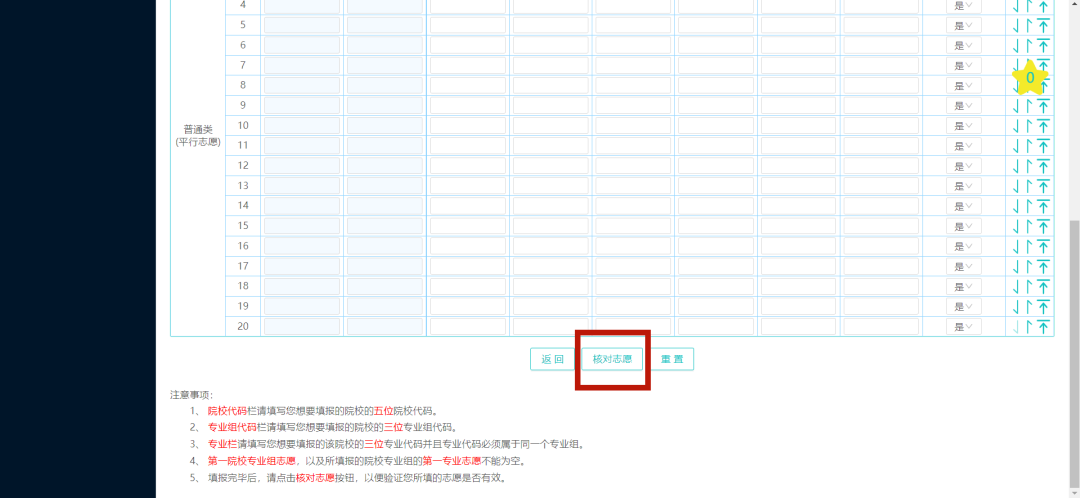Image resolution: width=1080 pixels, height=498 pixels.
Task: Send row 15 to top with arrow
Action: point(1043,227)
